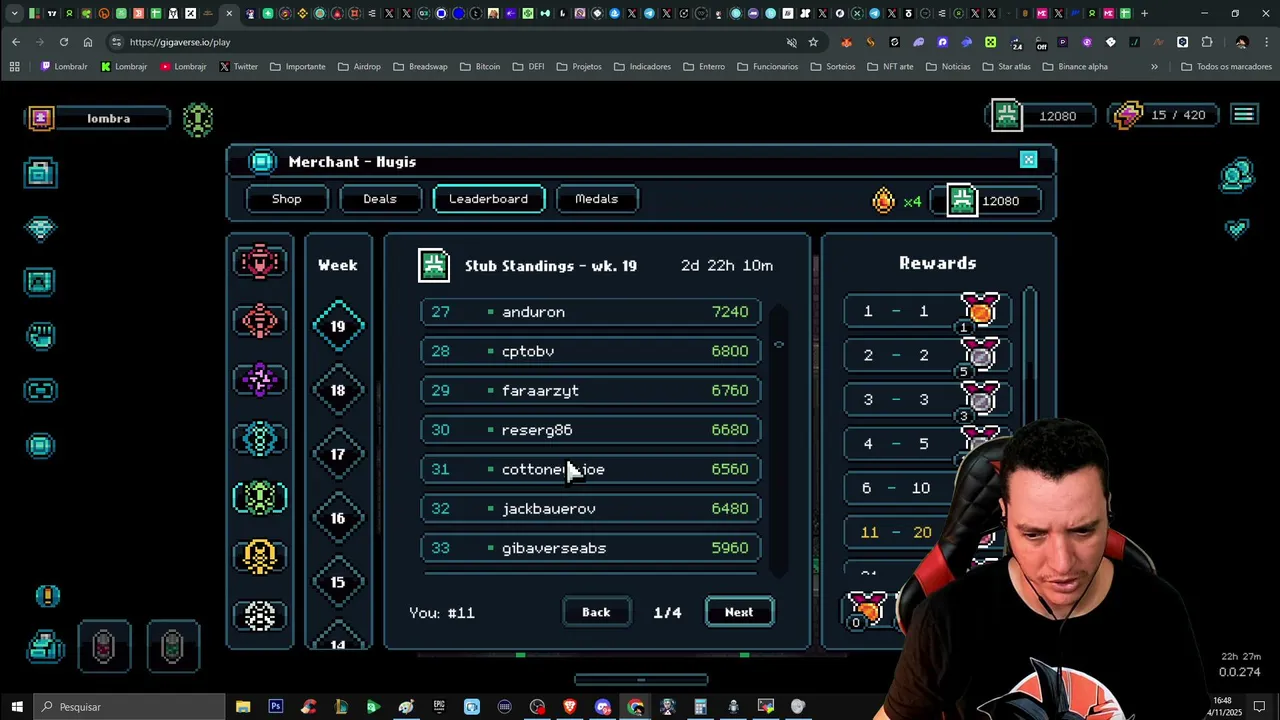Open the Twitter bookmark
The width and height of the screenshot is (1280, 720).
tap(238, 67)
